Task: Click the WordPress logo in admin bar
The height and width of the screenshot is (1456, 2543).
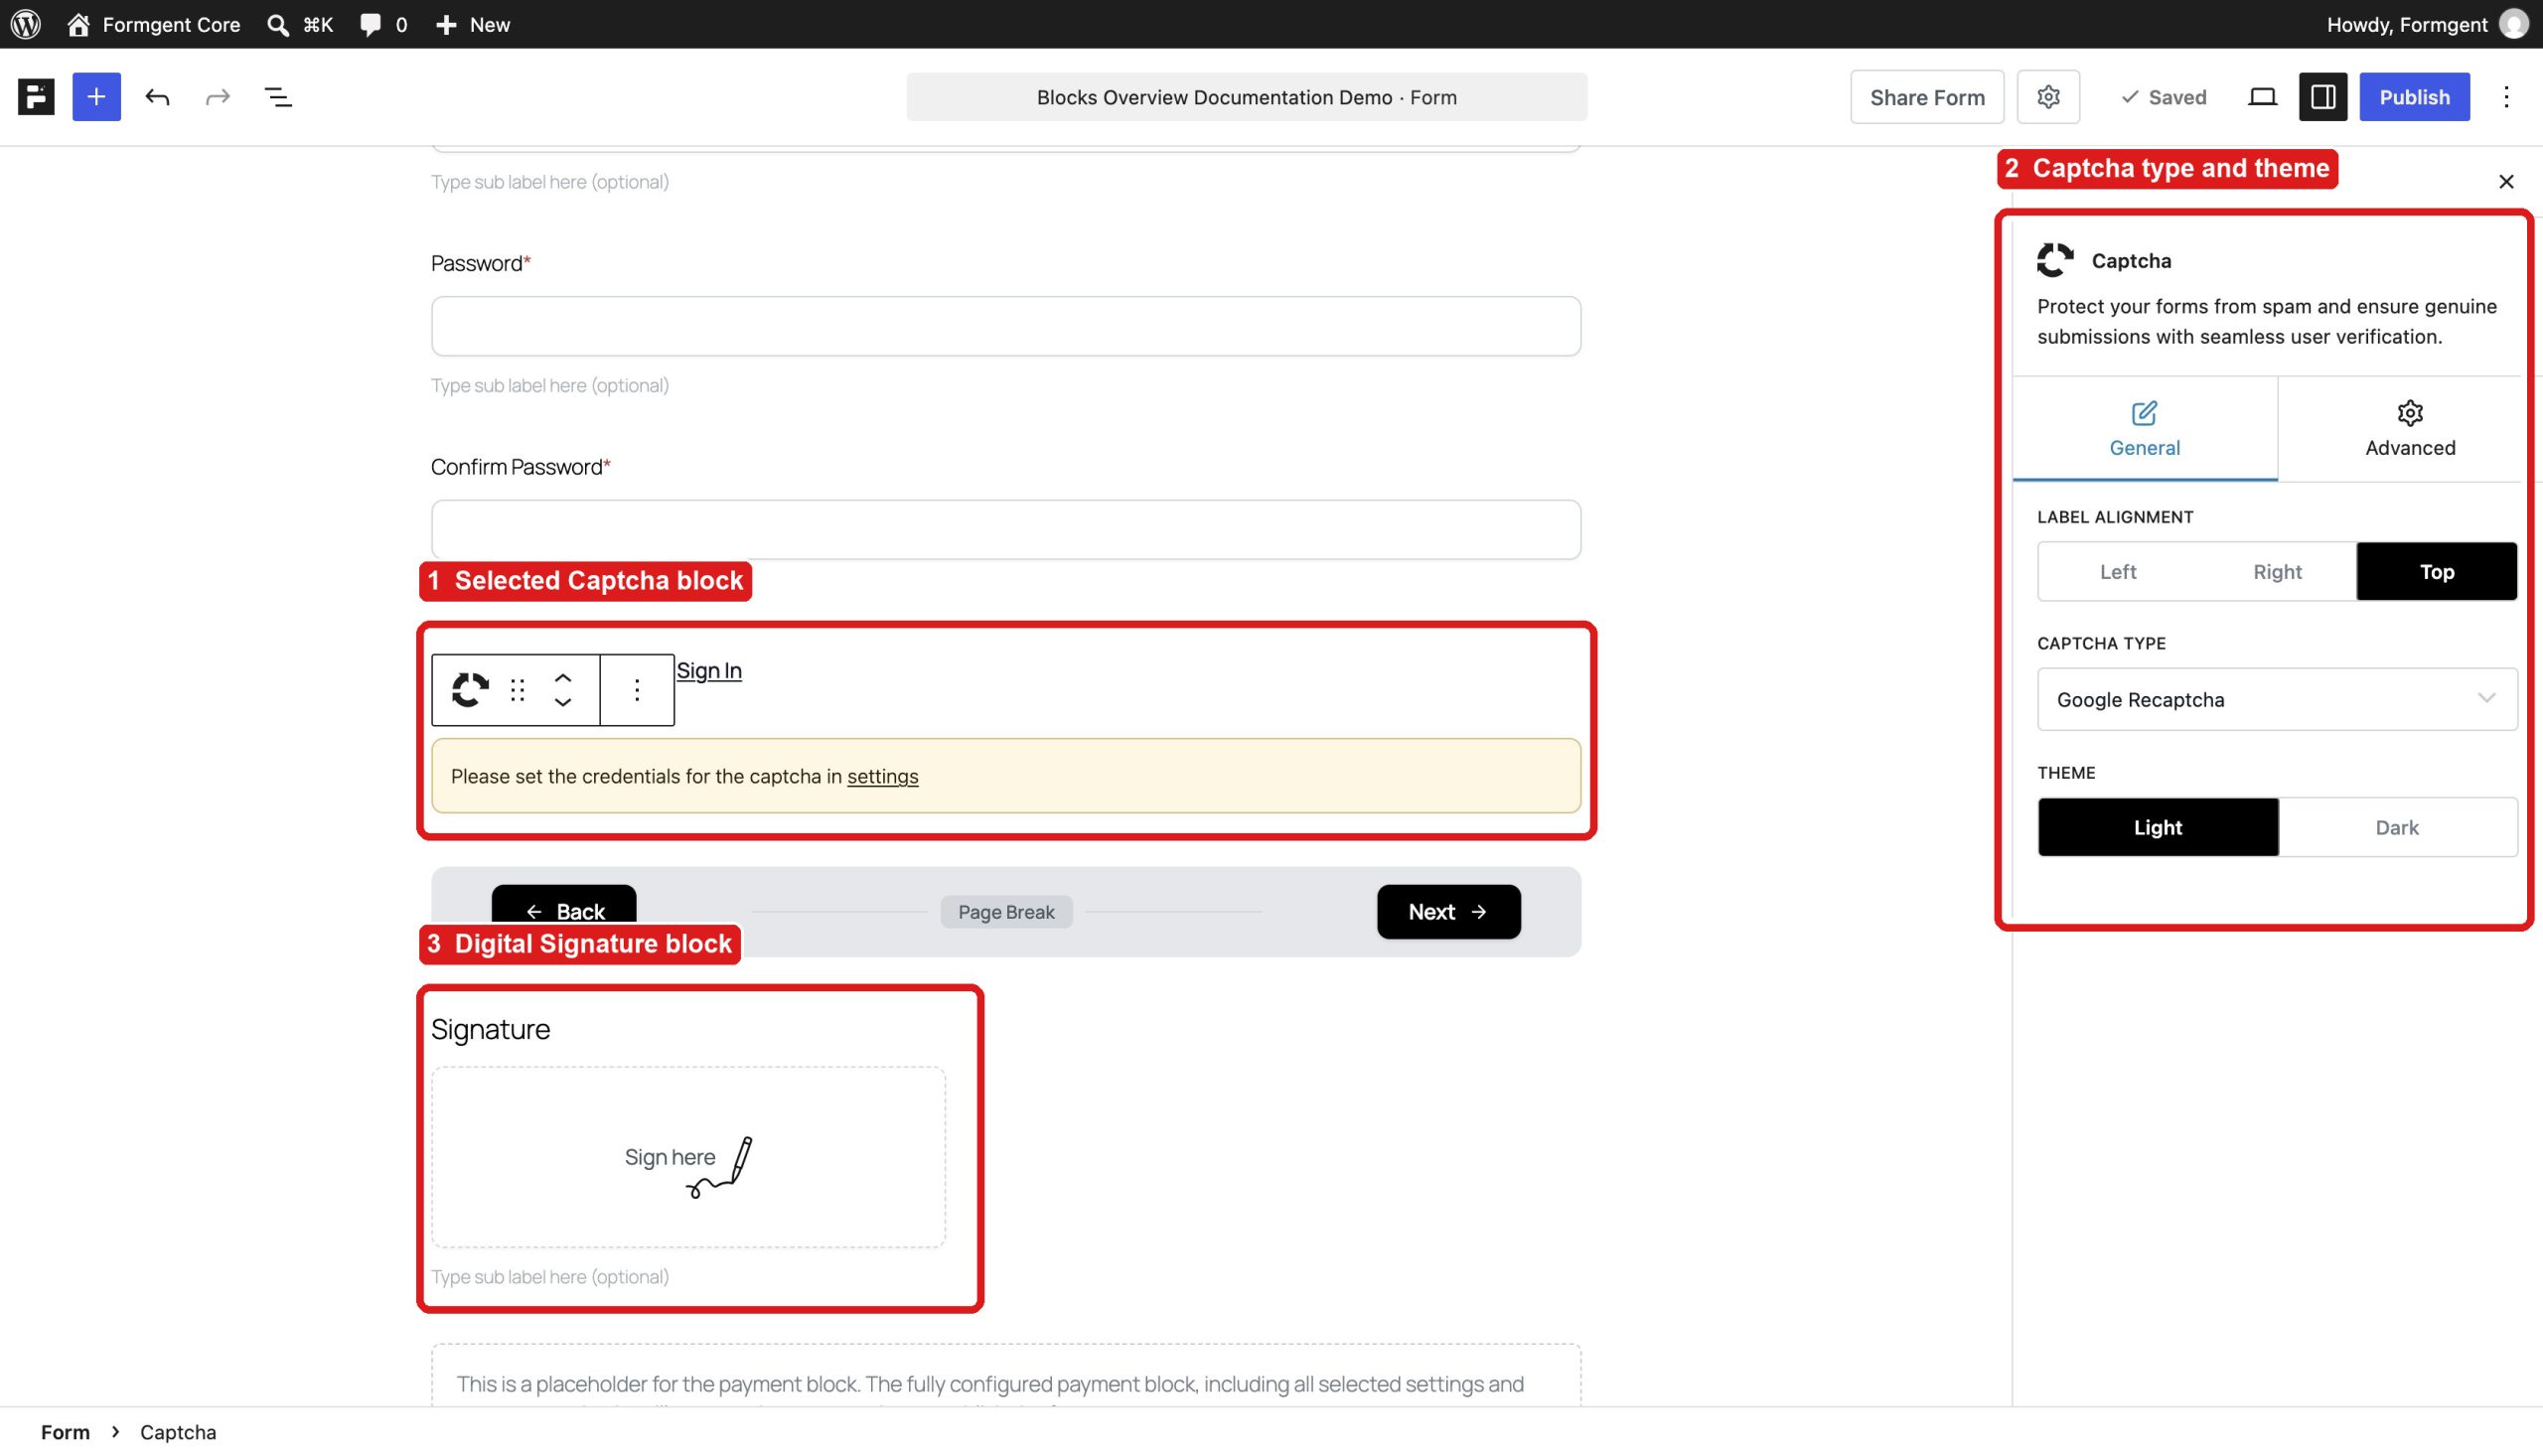Action: click(x=26, y=24)
